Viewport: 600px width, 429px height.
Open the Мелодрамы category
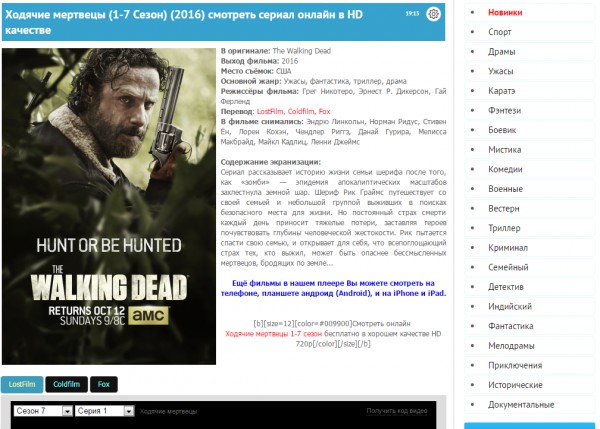pos(511,346)
